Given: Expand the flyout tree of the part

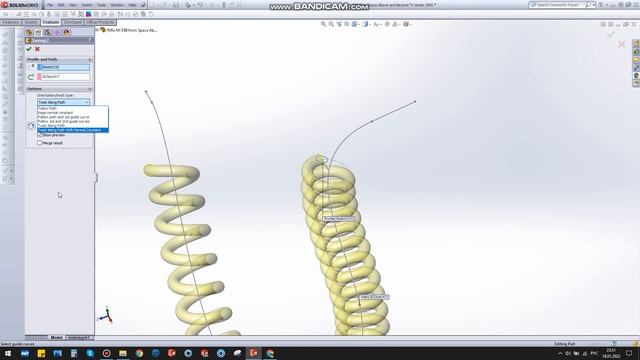Looking at the screenshot, I should 98,30.
